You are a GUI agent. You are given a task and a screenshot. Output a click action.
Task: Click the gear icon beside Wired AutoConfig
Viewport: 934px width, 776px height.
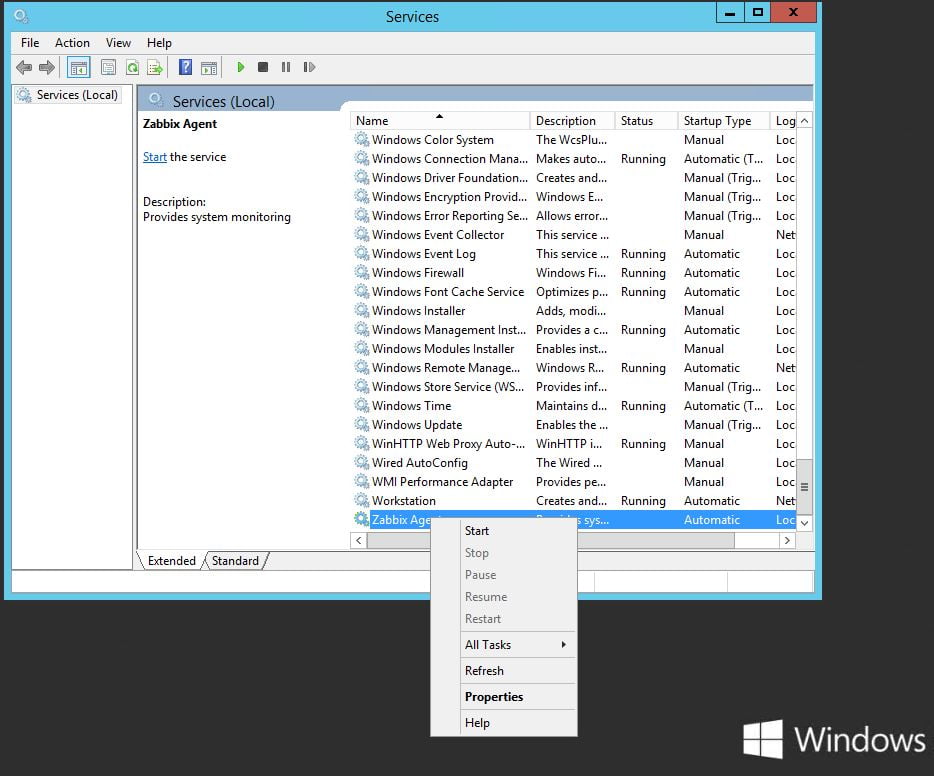point(362,462)
